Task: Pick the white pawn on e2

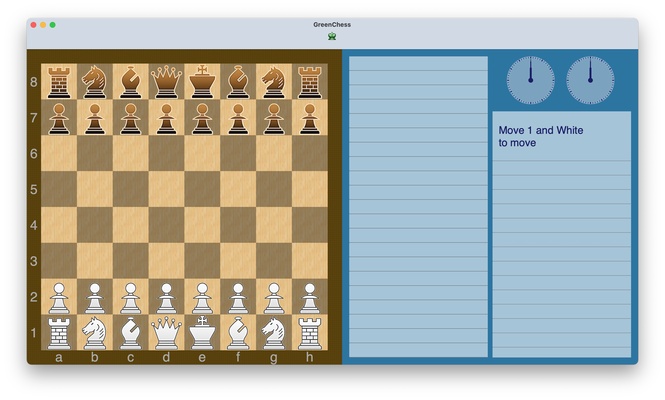Action: click(202, 298)
